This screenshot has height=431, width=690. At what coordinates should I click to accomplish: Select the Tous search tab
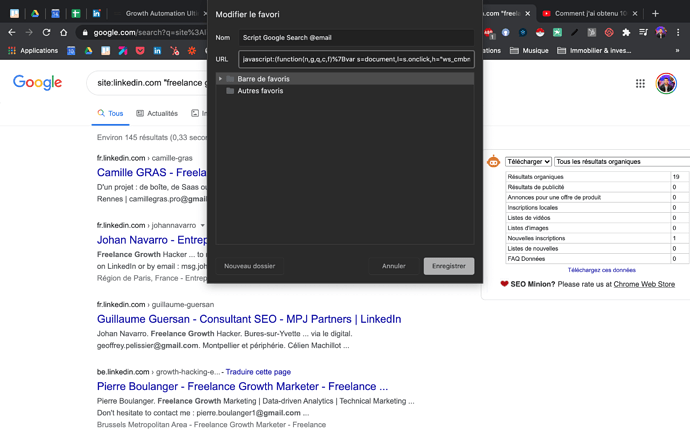(x=110, y=114)
